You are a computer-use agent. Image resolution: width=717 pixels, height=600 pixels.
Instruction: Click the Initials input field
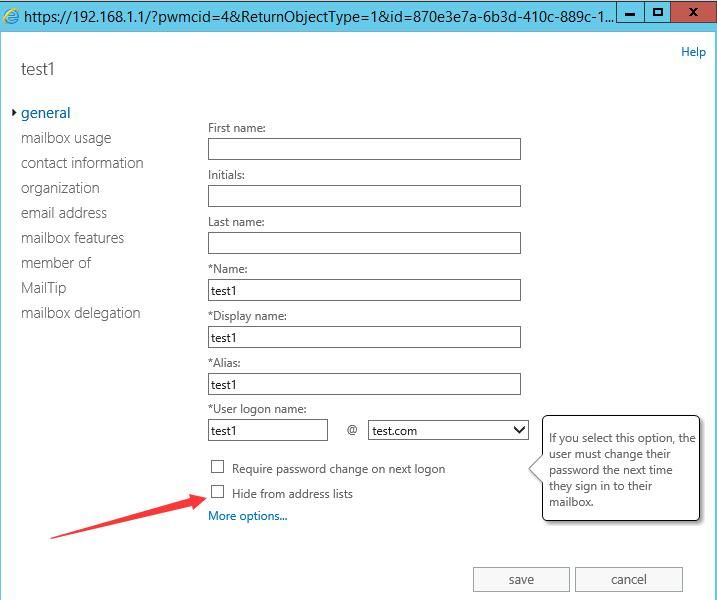(x=364, y=196)
